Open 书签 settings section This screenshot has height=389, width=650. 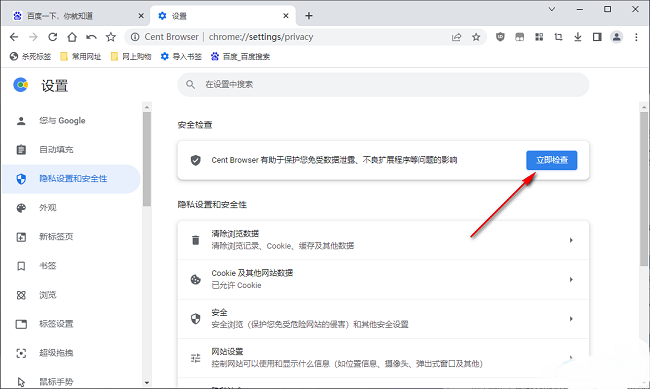(71, 266)
